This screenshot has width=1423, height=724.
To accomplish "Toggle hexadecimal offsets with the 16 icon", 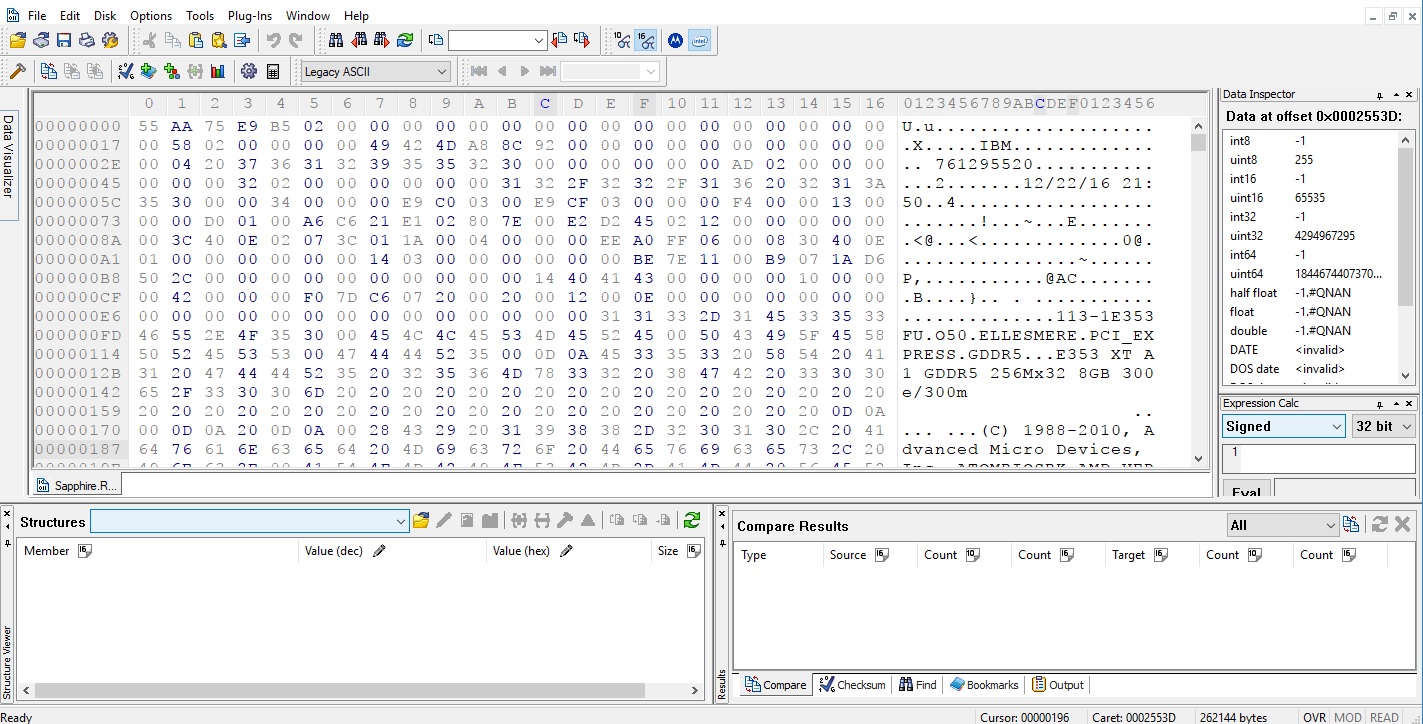I will click(646, 40).
